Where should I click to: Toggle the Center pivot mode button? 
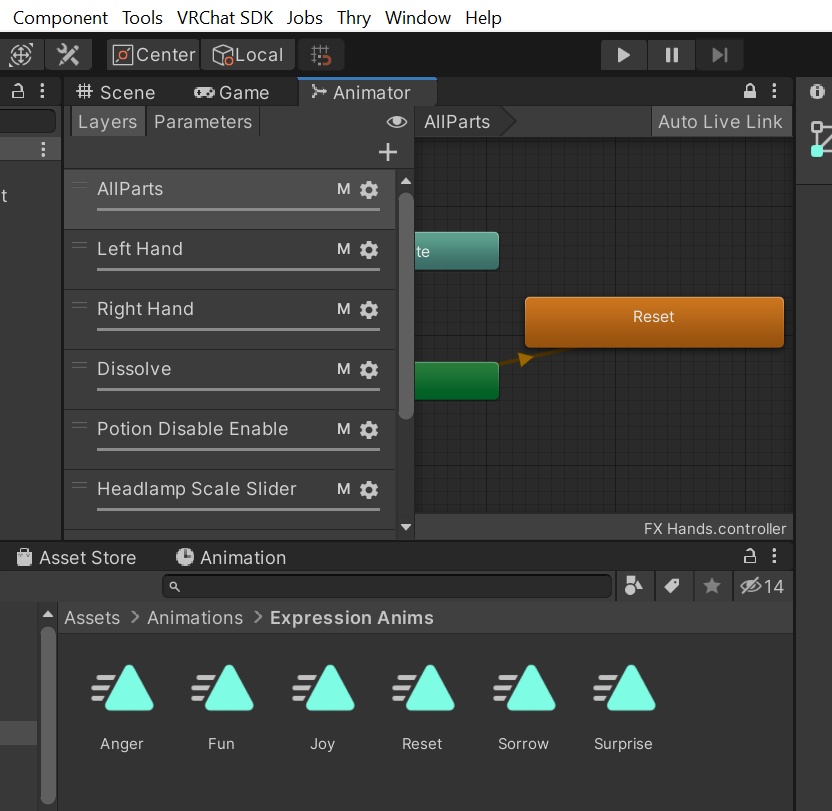pos(152,54)
